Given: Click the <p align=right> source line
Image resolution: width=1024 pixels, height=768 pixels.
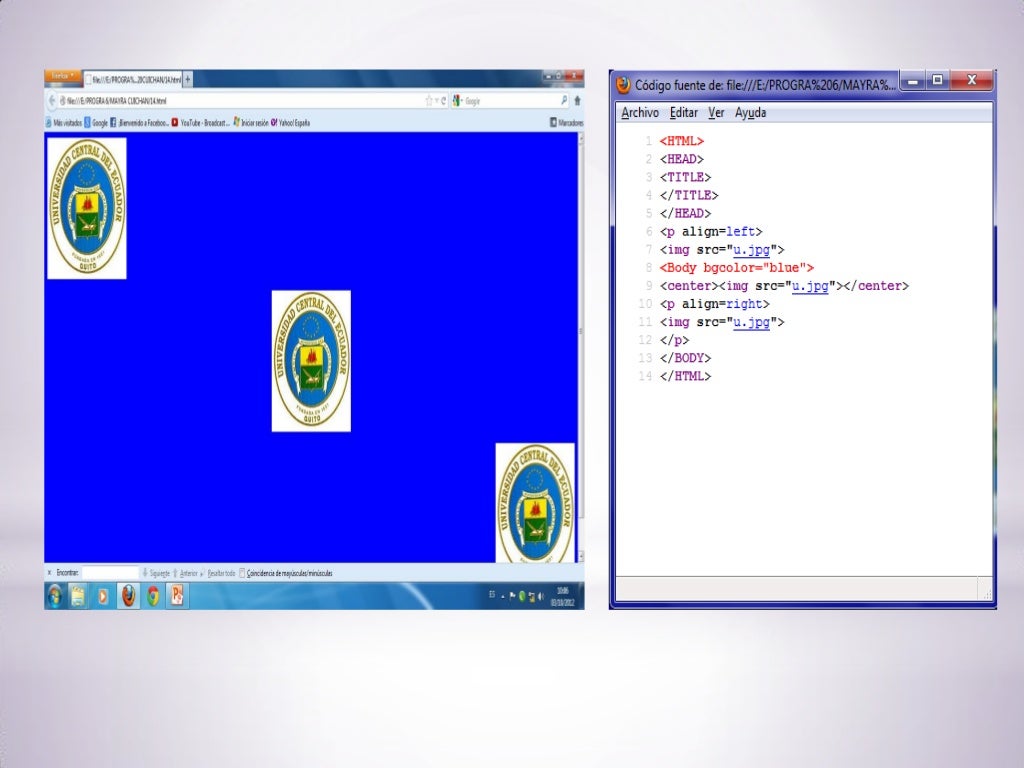Looking at the screenshot, I should click(x=714, y=304).
